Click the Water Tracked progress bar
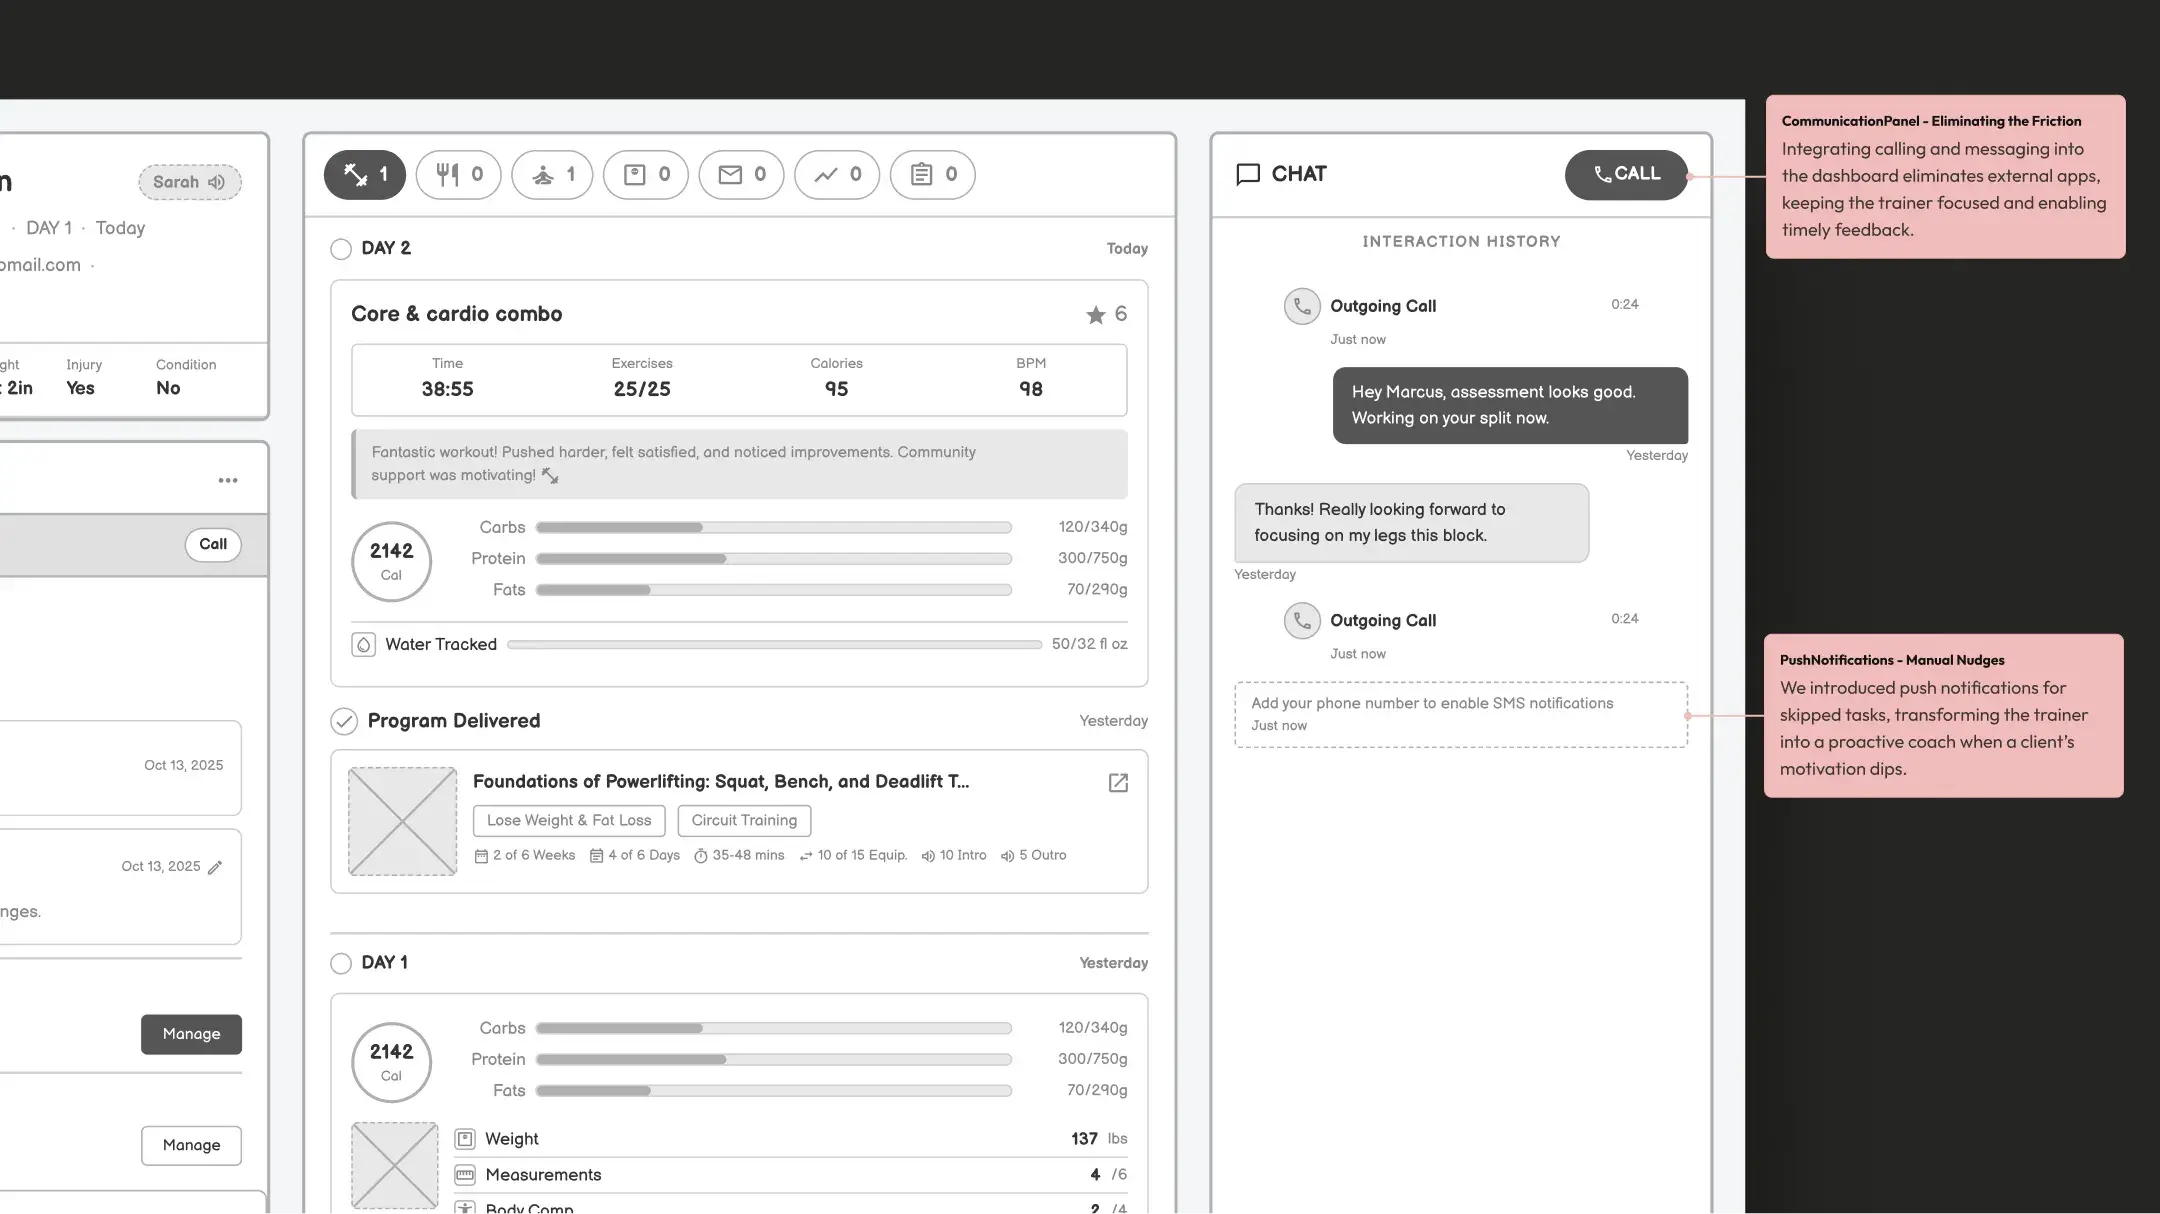2160x1214 pixels. 774,645
